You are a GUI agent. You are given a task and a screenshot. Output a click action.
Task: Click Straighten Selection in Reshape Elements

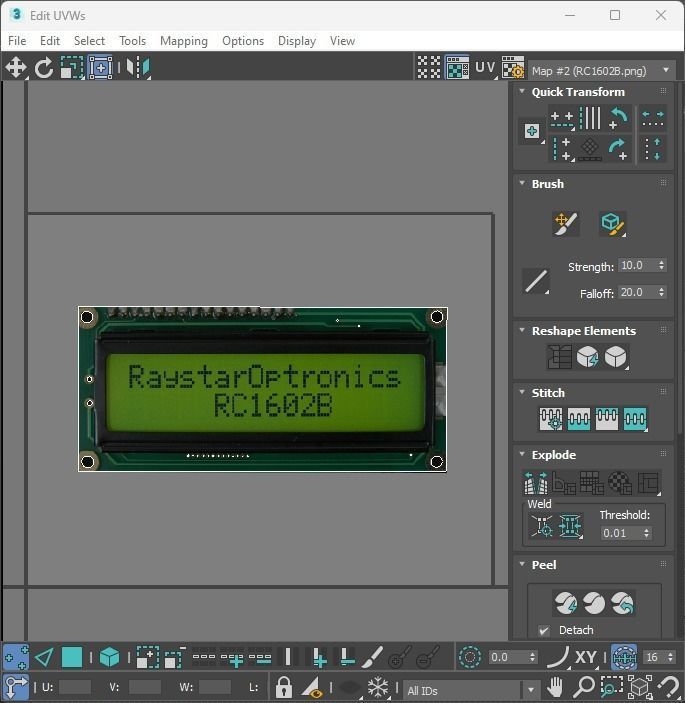coord(559,357)
